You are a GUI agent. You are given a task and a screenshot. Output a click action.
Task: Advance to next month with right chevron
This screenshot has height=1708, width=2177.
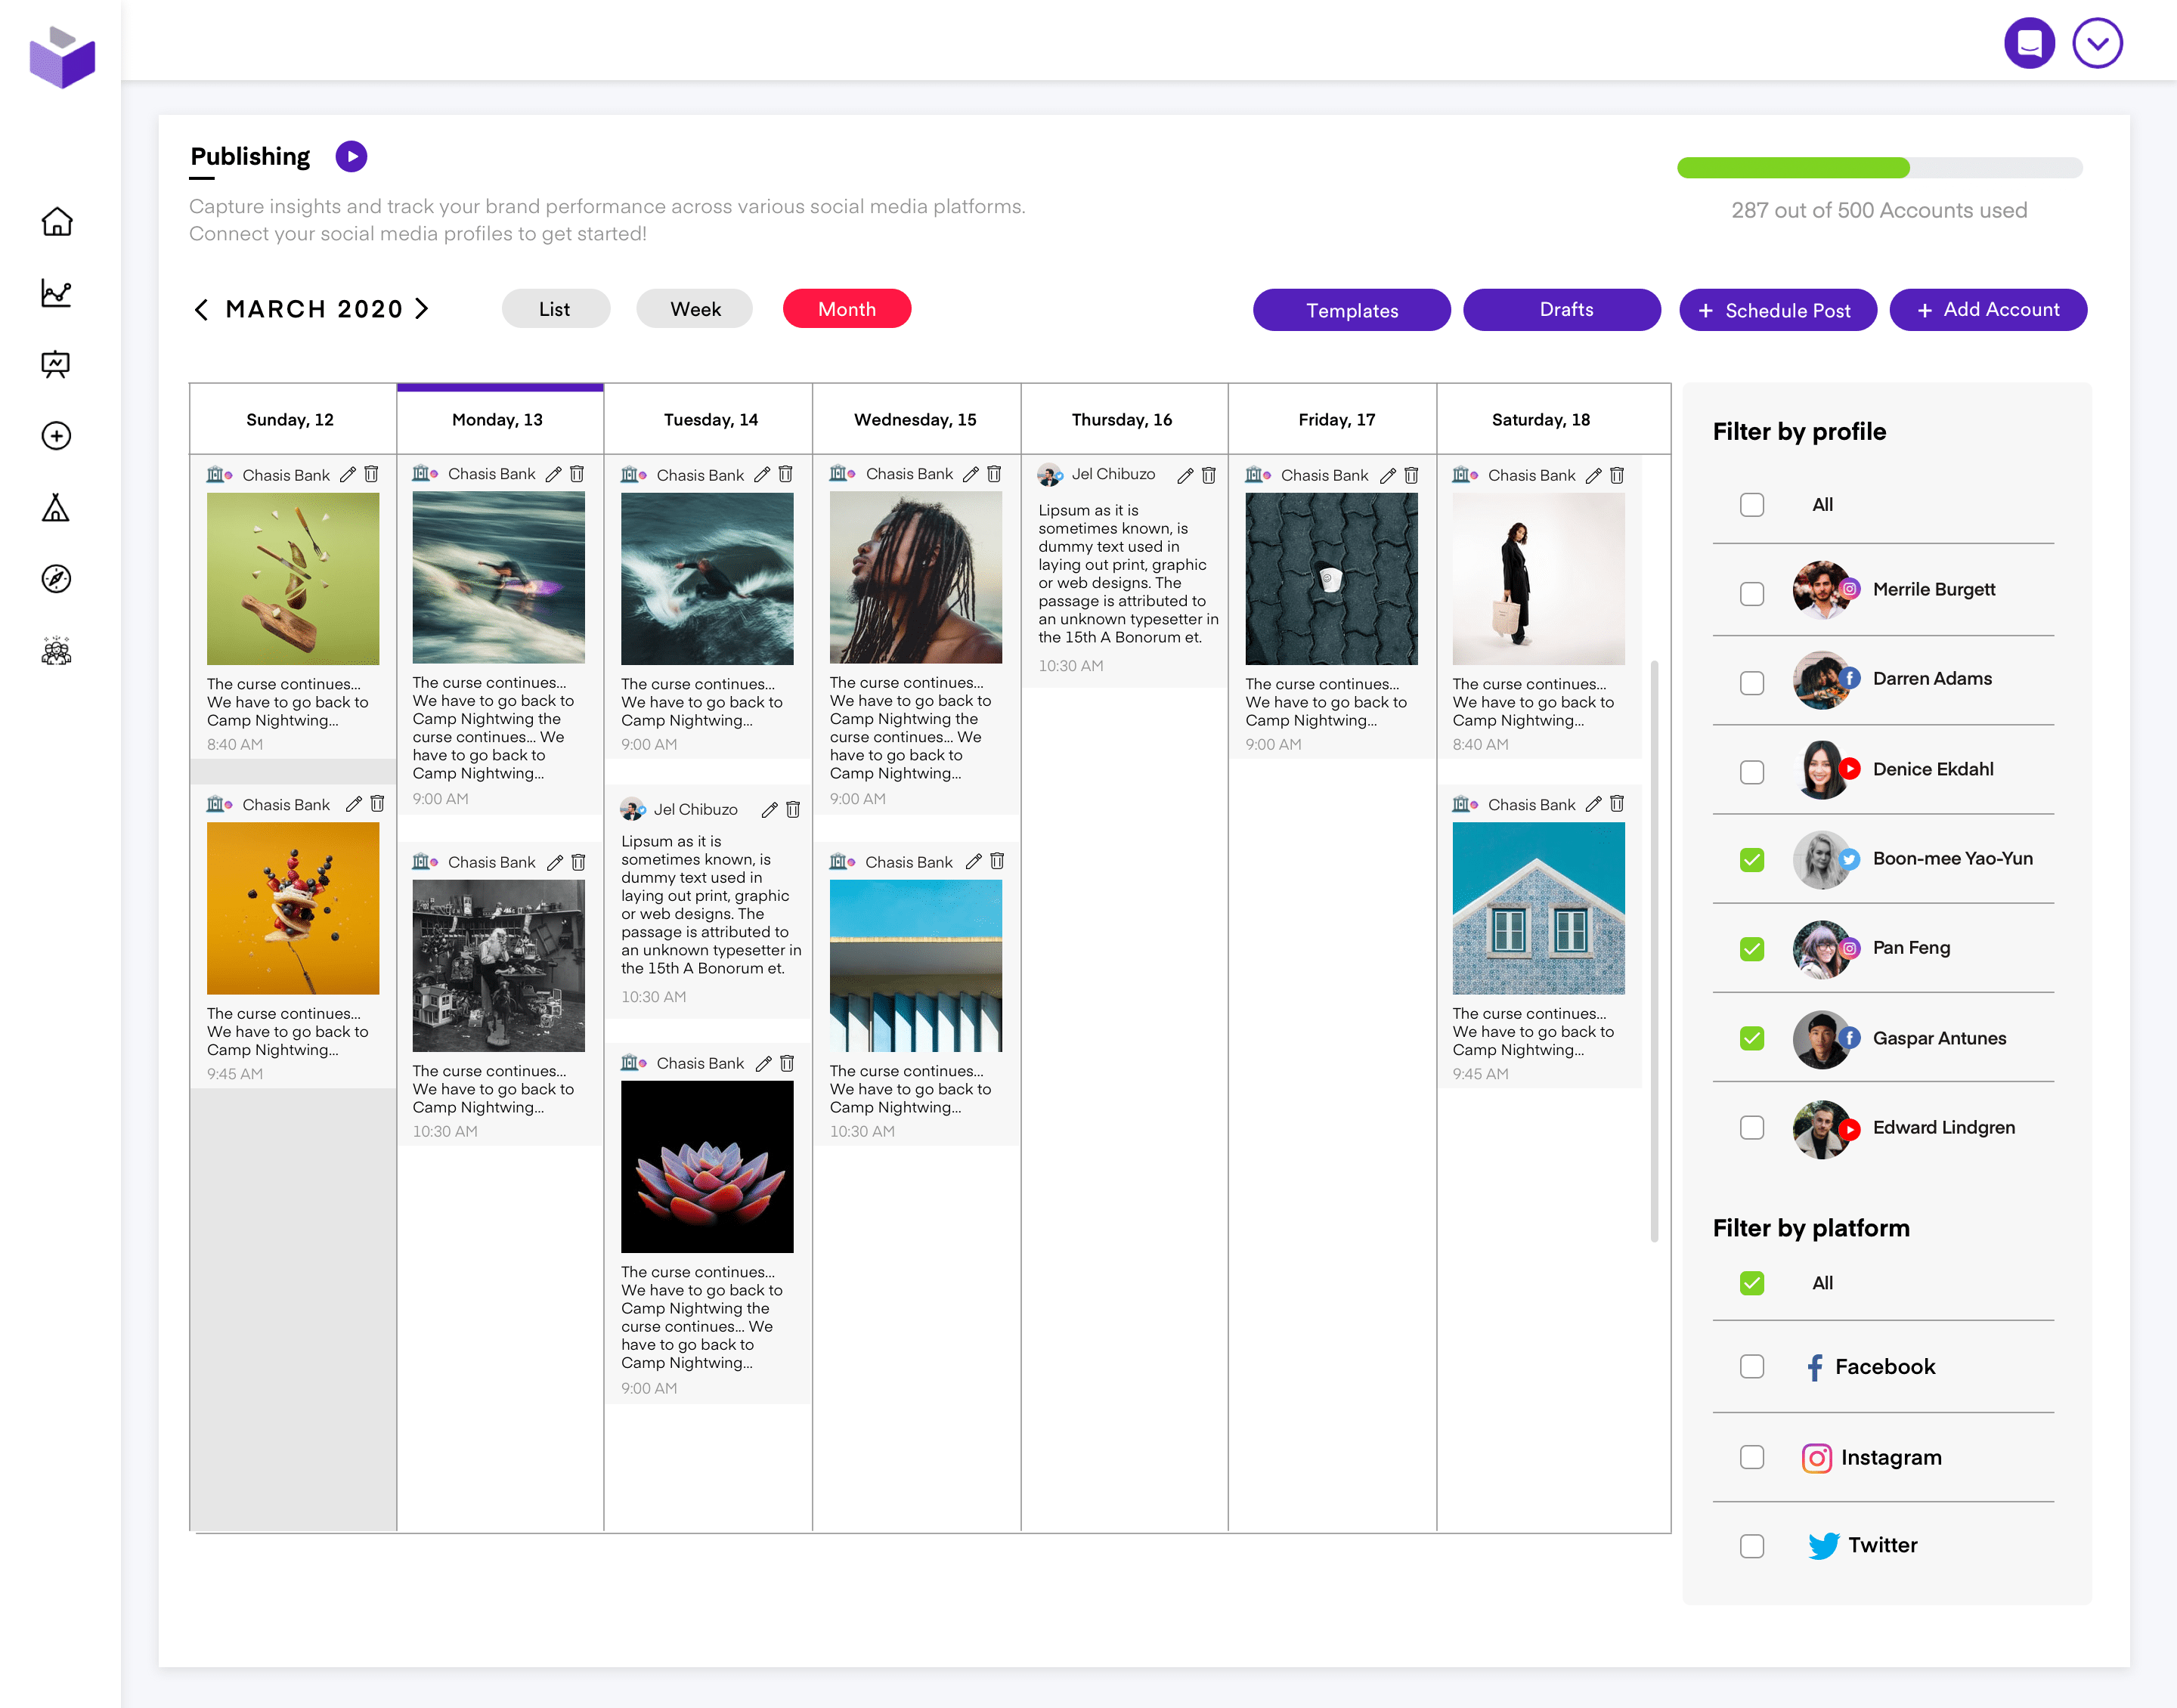422,309
